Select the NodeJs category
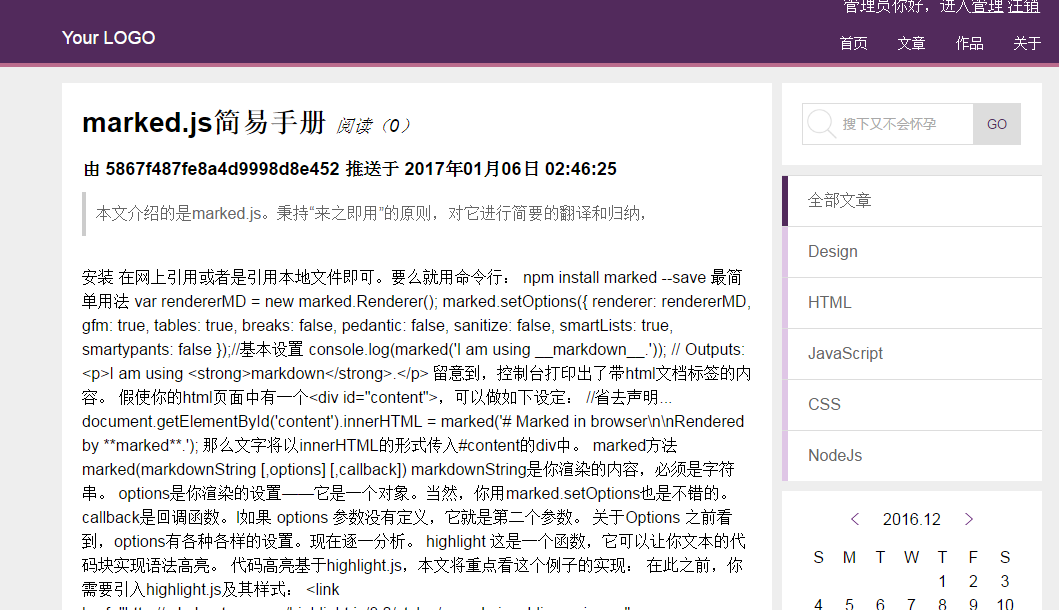The image size is (1059, 610). (x=835, y=455)
